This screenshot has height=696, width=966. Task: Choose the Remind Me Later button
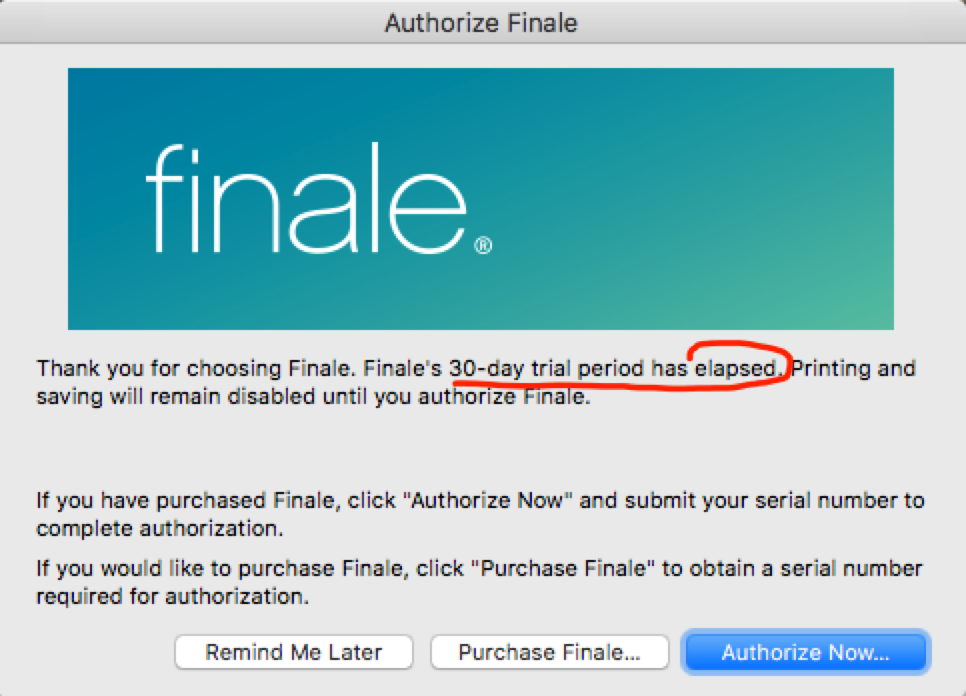(294, 652)
